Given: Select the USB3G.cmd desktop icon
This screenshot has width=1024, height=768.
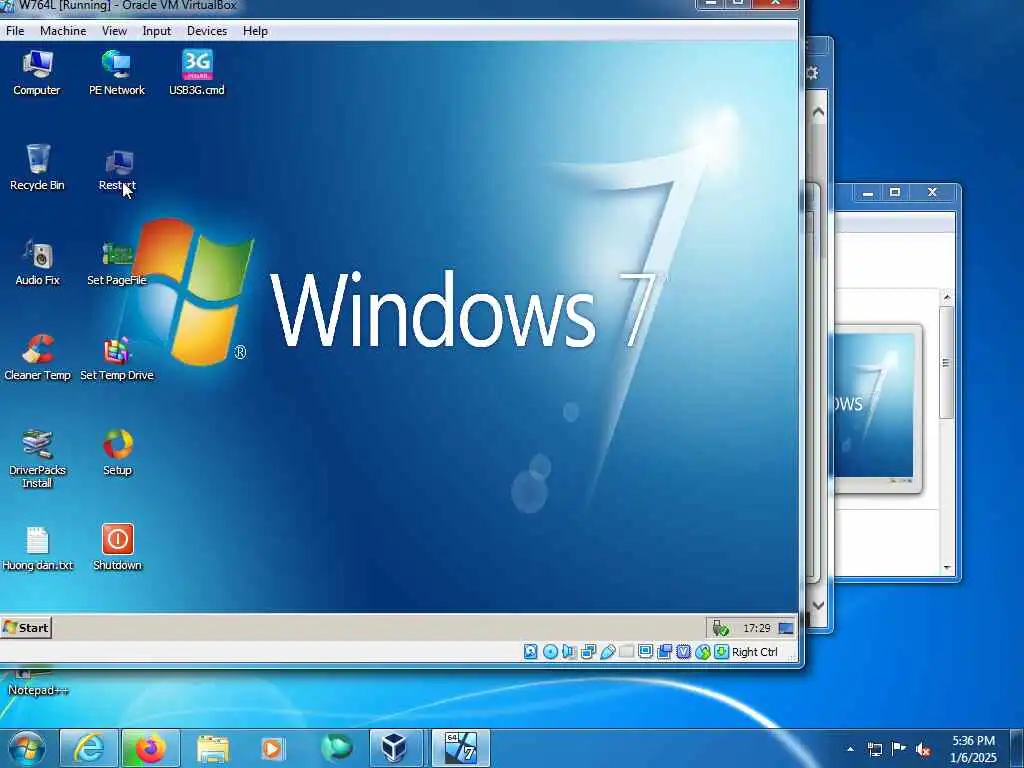Looking at the screenshot, I should pos(197,73).
